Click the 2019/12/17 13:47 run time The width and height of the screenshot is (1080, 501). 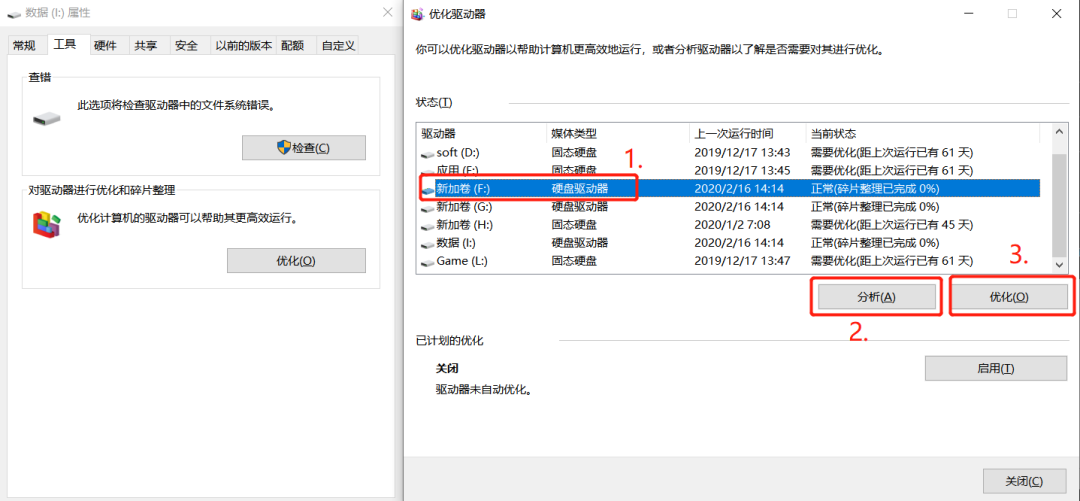[x=742, y=260]
